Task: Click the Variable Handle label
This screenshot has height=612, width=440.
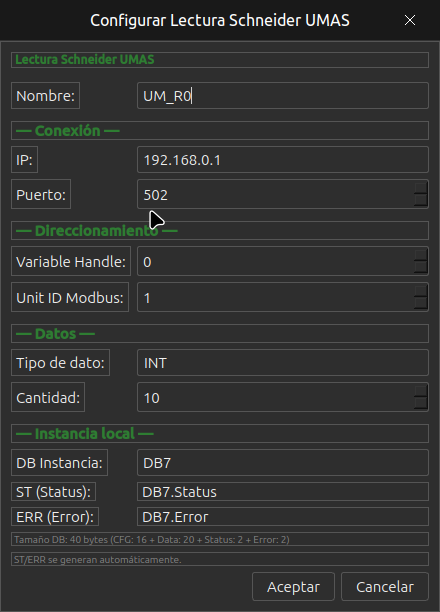Action: click(71, 261)
